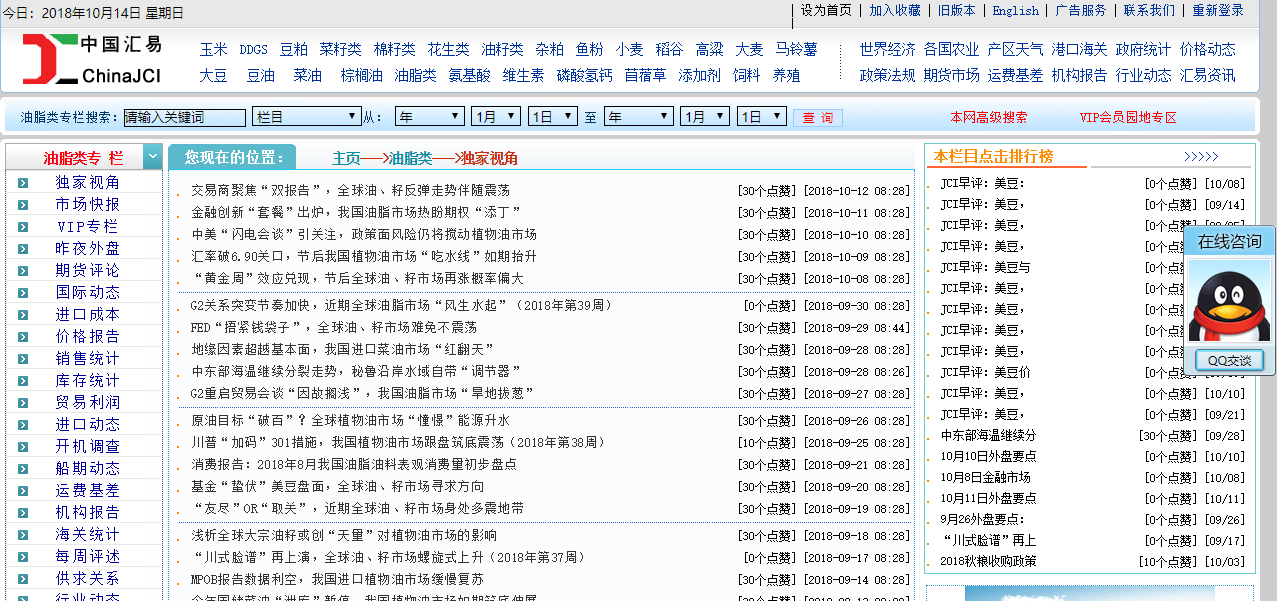Click the arrow icon beside 独家视角
Screen dimensions: 1277x601
tap(22, 183)
